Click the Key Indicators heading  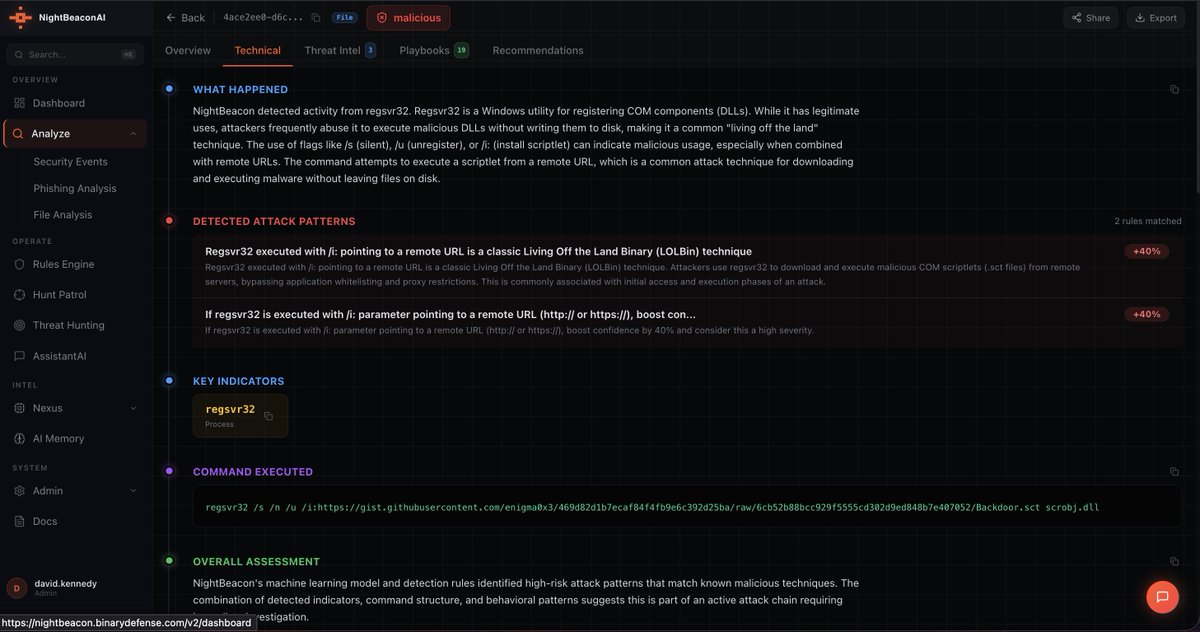click(x=238, y=381)
